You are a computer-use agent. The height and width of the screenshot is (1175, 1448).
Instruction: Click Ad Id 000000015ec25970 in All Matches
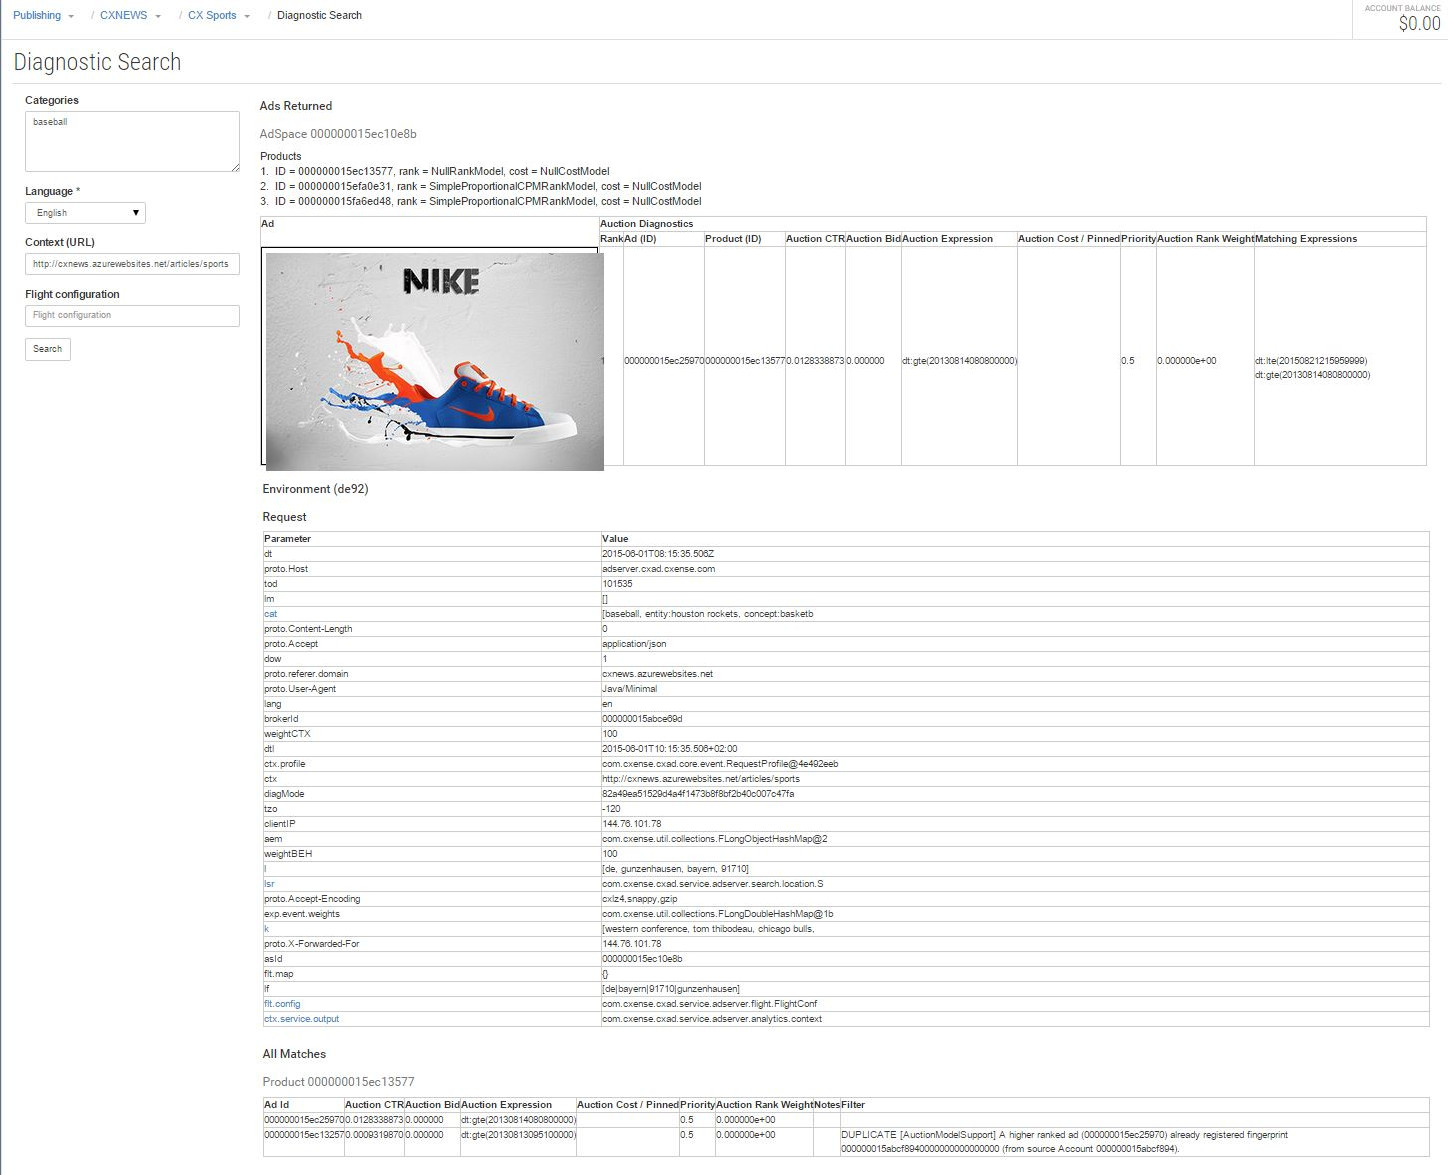click(x=304, y=1120)
